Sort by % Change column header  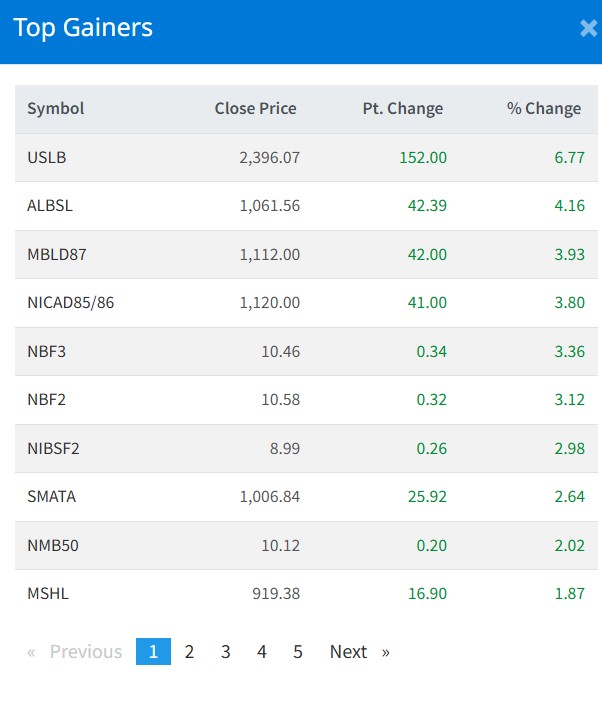[543, 109]
